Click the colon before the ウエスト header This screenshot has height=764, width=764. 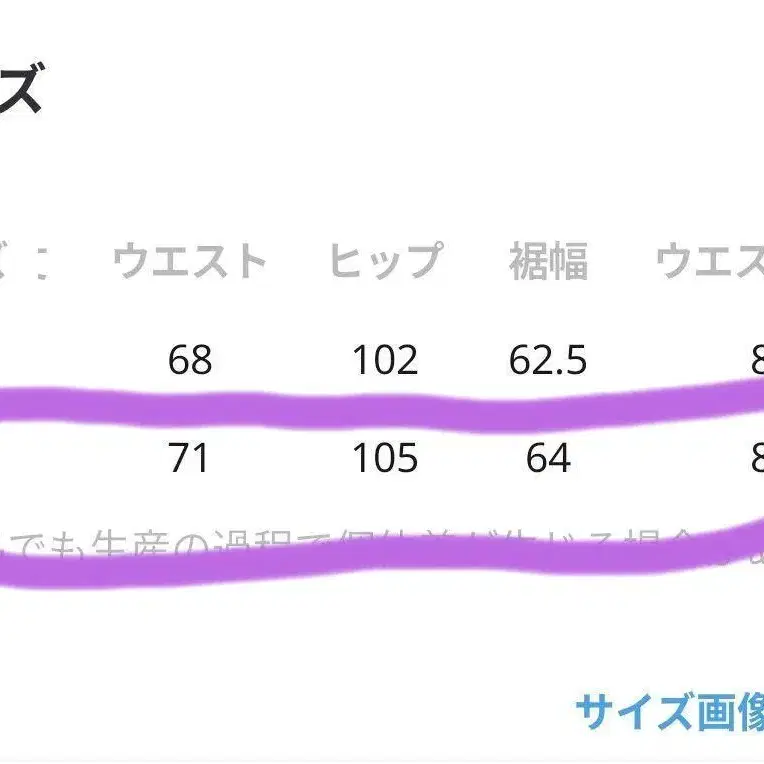tap(40, 264)
